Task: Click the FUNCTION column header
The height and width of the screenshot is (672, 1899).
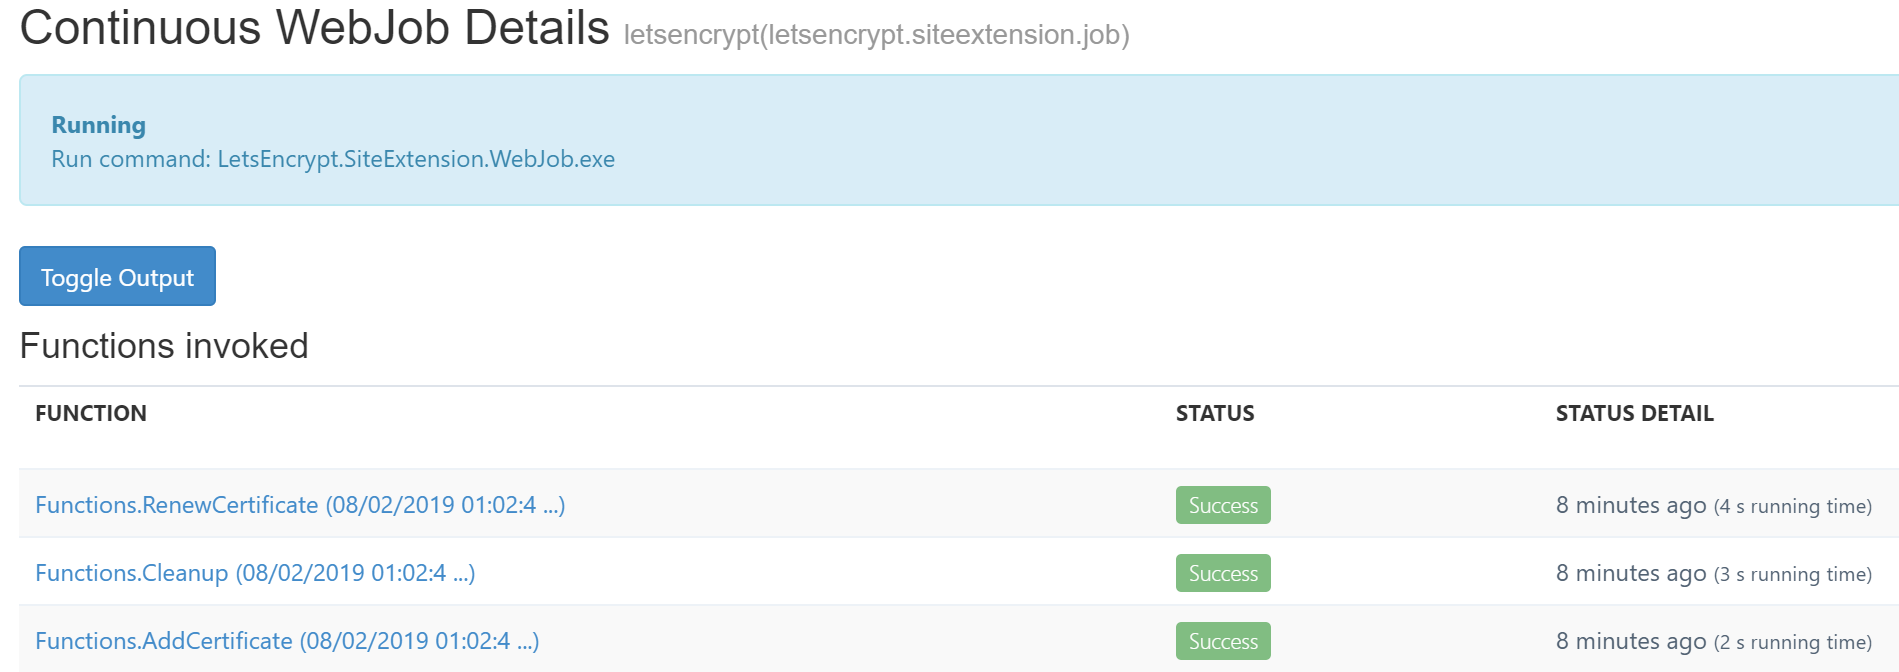Action: [91, 413]
